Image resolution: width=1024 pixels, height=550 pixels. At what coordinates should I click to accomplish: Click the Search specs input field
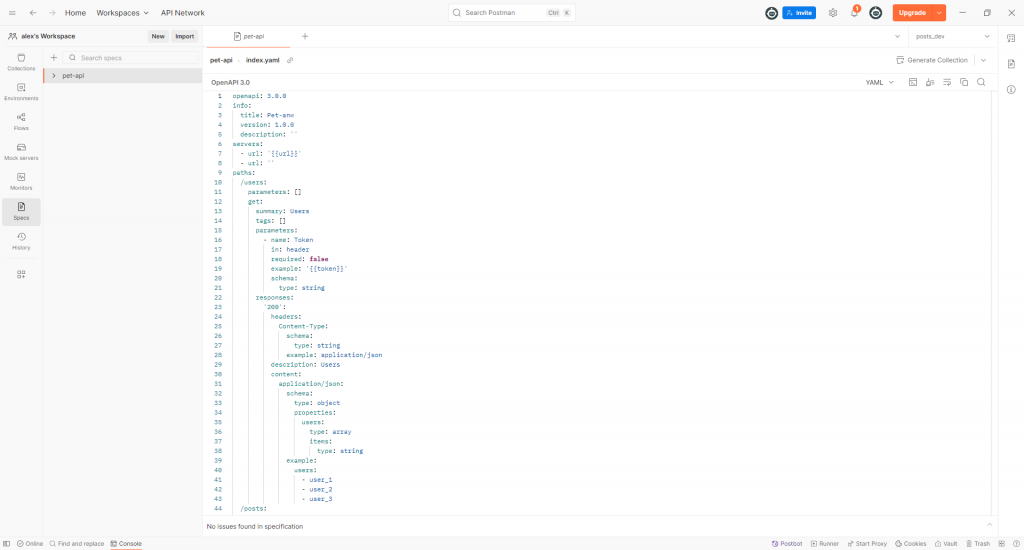pos(125,58)
